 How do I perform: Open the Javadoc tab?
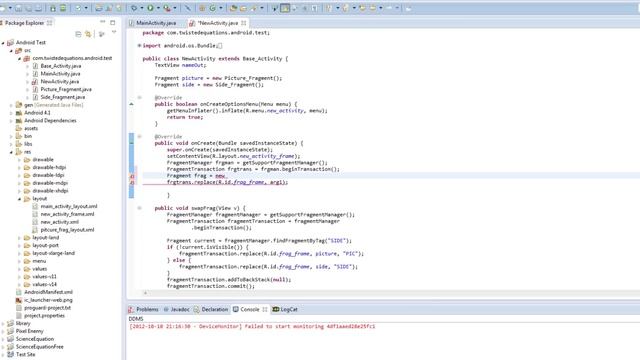[176, 309]
